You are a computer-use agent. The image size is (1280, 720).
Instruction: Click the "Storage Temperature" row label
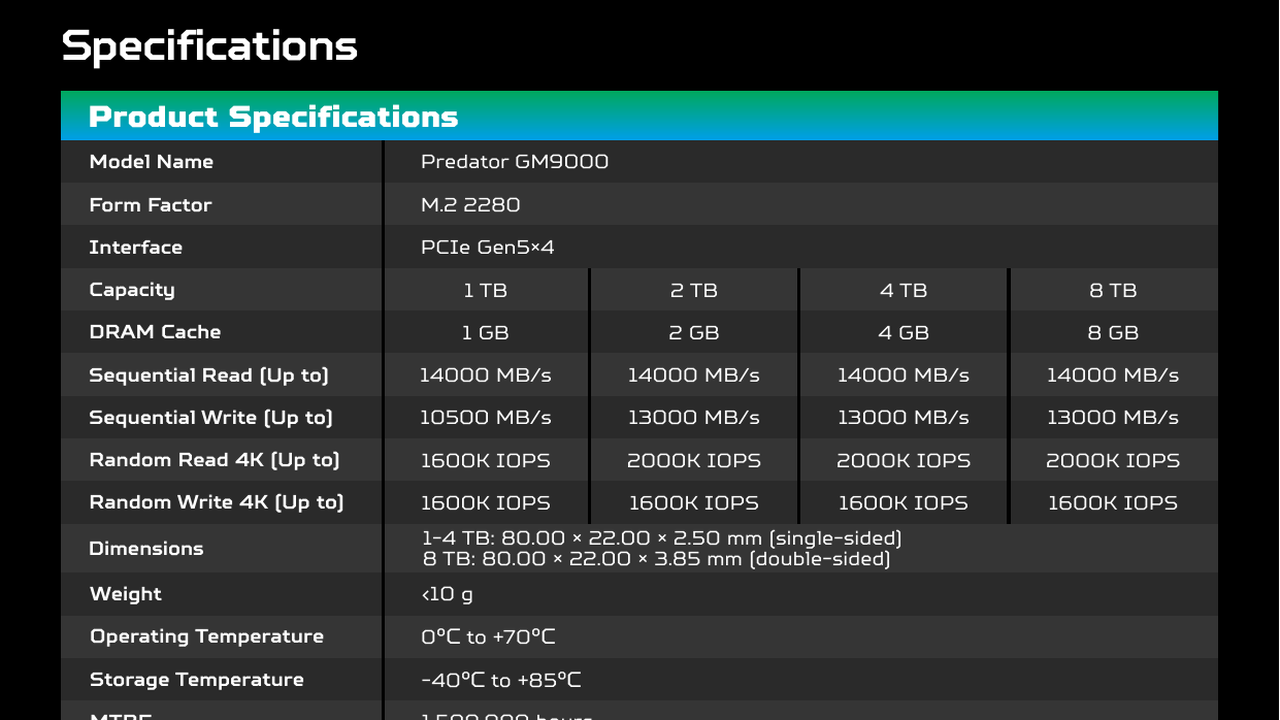(196, 680)
